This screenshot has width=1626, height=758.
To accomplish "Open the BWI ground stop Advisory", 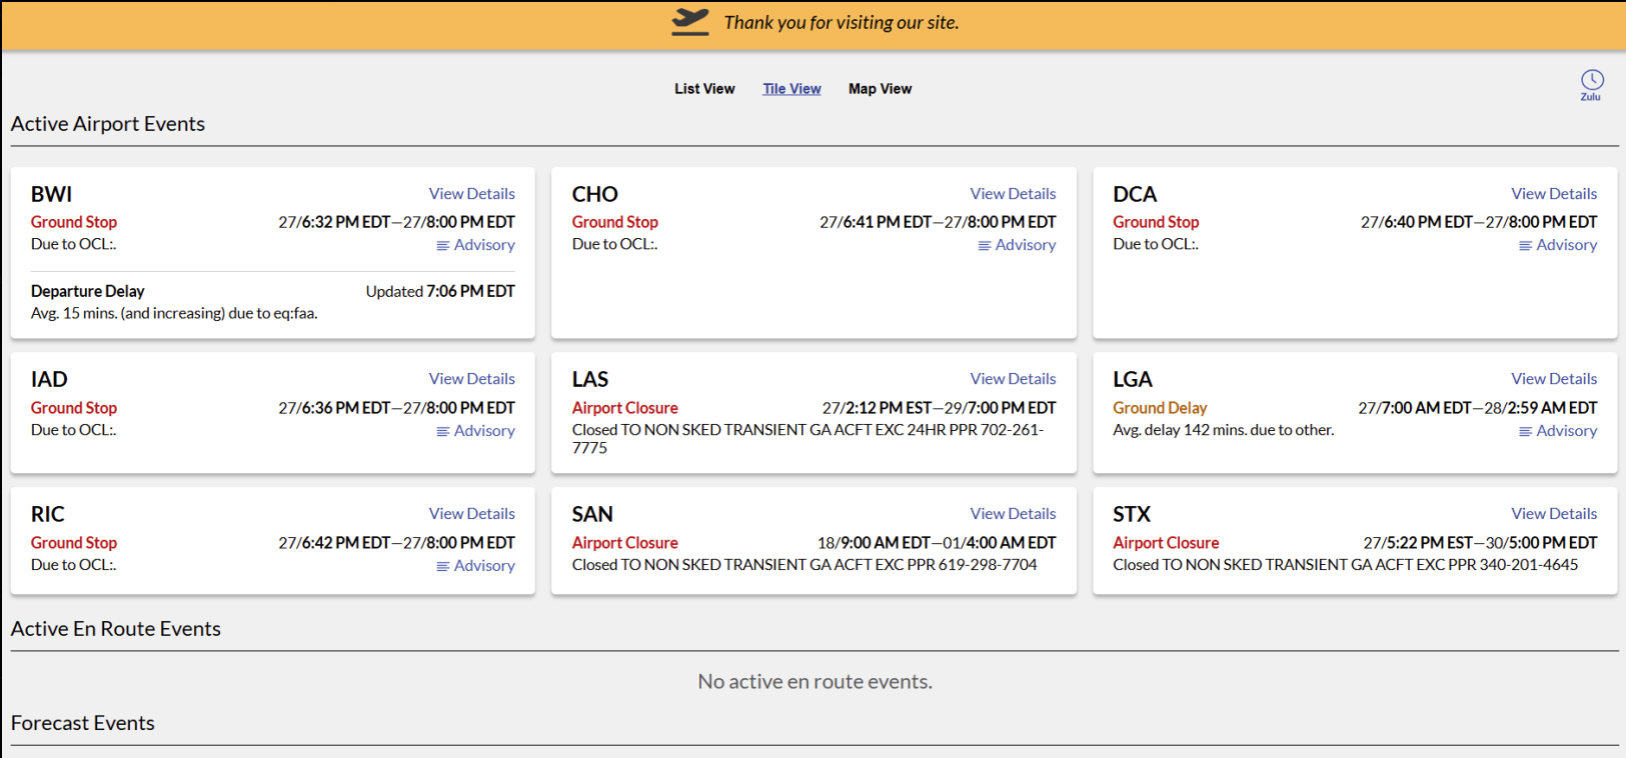I will [476, 245].
